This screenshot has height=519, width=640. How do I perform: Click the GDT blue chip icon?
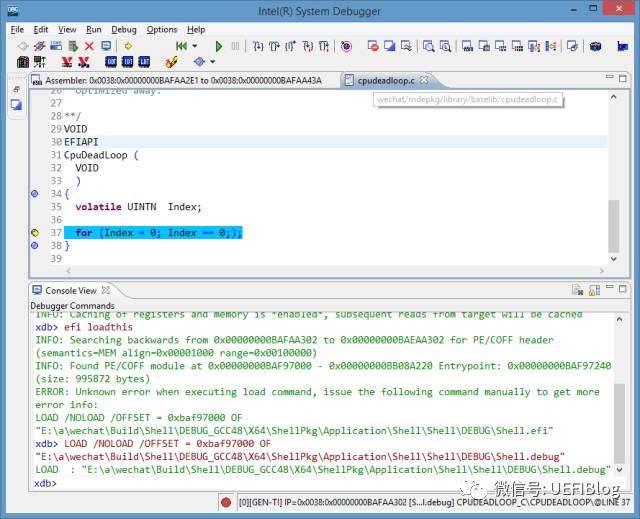point(111,62)
